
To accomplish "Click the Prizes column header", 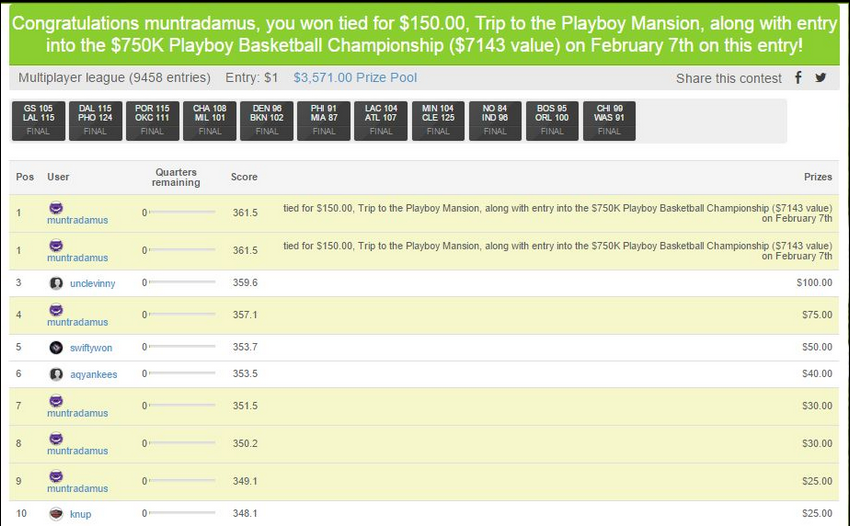I will click(817, 177).
